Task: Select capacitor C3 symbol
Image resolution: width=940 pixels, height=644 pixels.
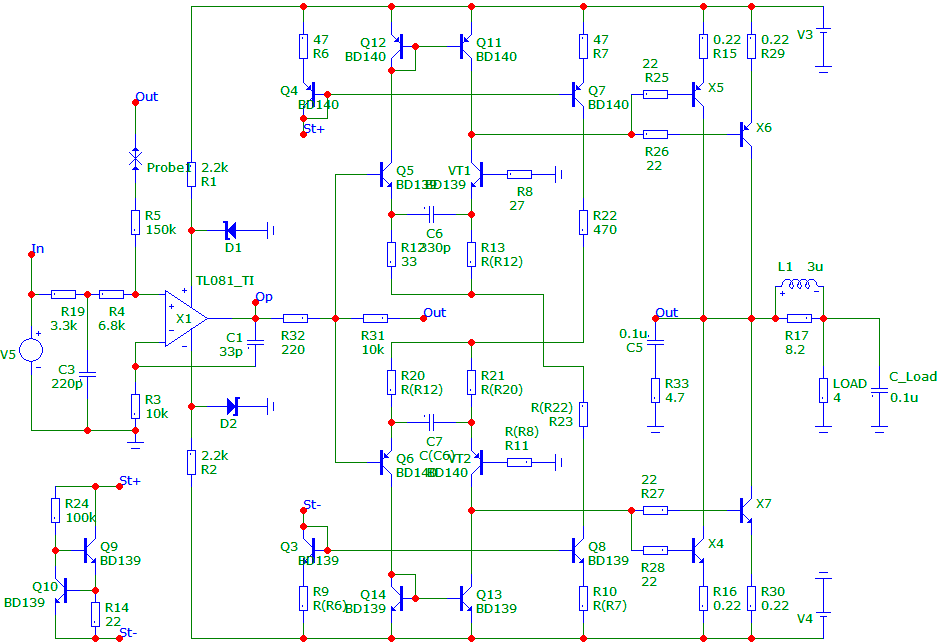Action: (88, 374)
